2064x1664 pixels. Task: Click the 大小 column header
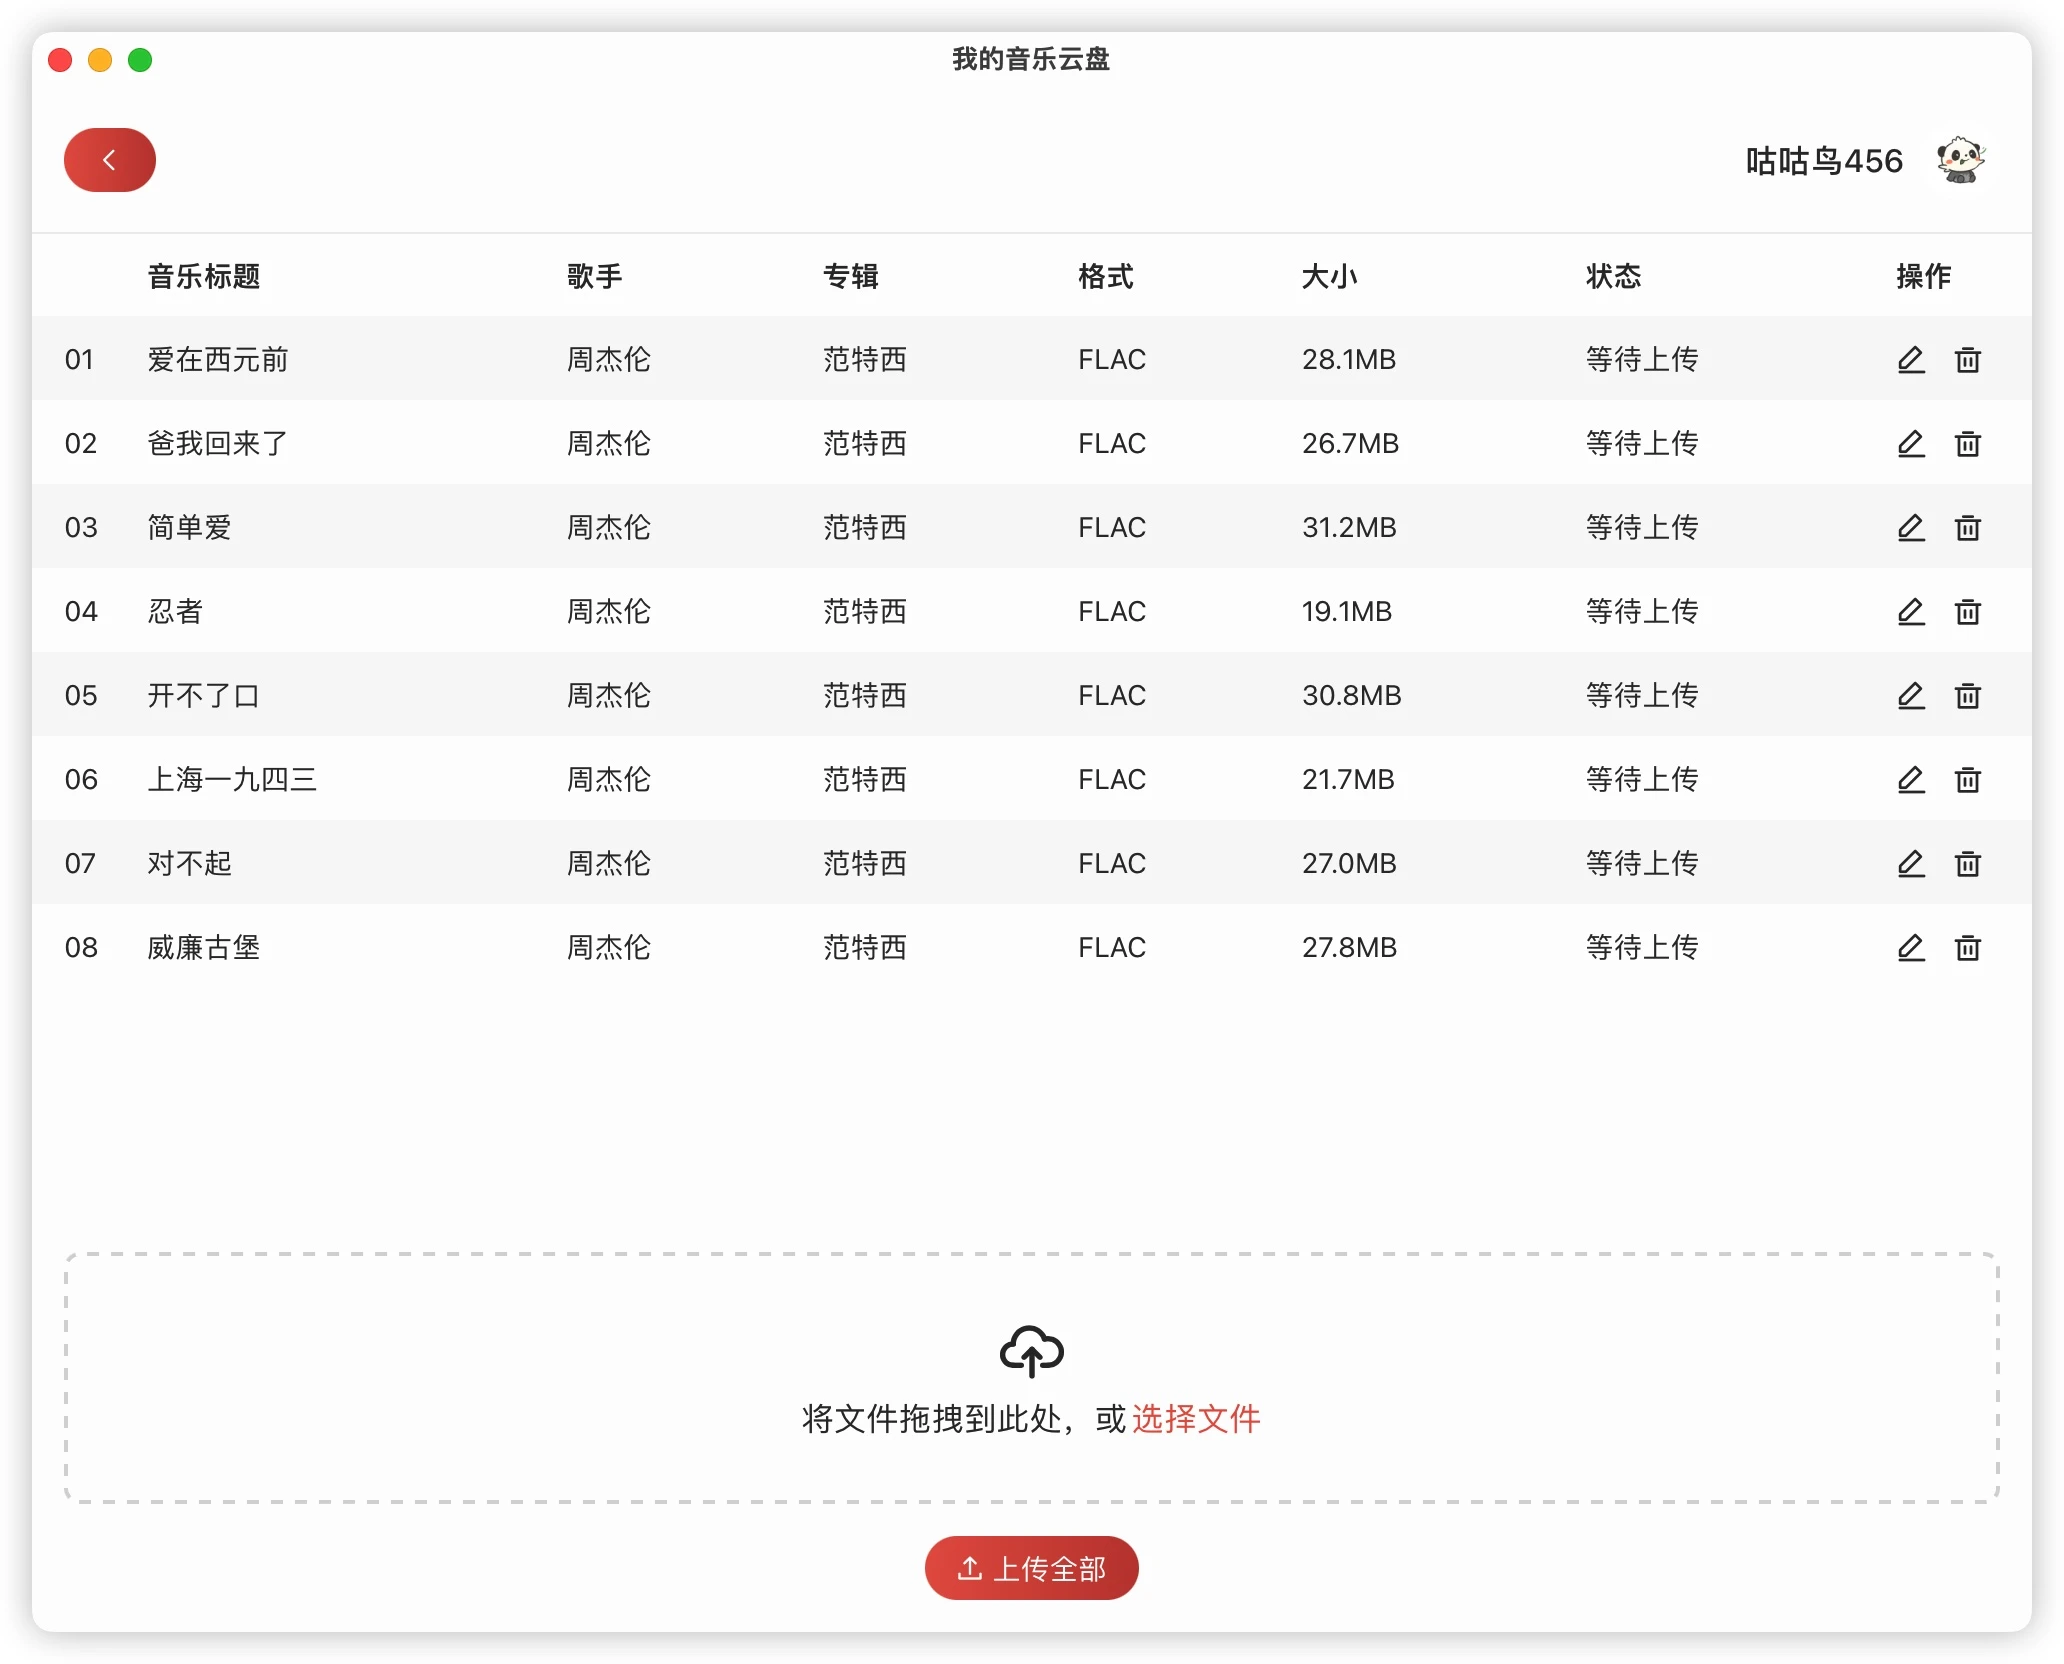[x=1329, y=276]
